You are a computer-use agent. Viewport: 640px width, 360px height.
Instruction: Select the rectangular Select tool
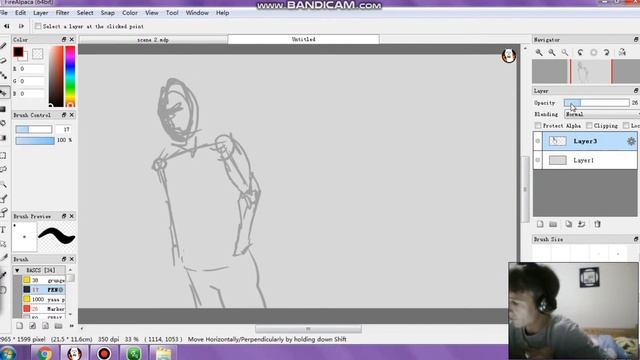3,156
